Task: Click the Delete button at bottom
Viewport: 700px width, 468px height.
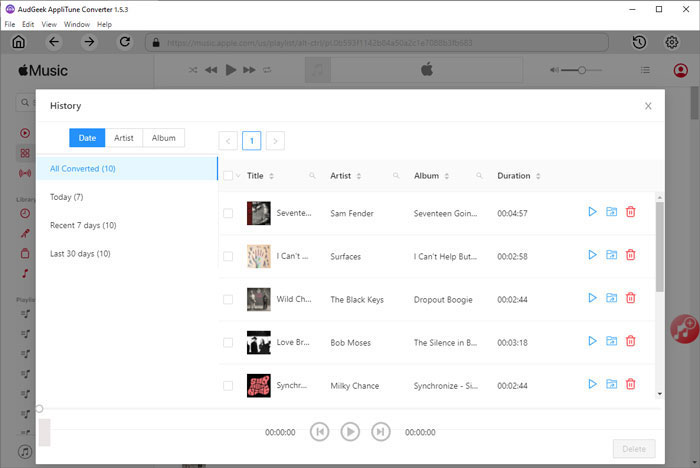Action: (634, 449)
